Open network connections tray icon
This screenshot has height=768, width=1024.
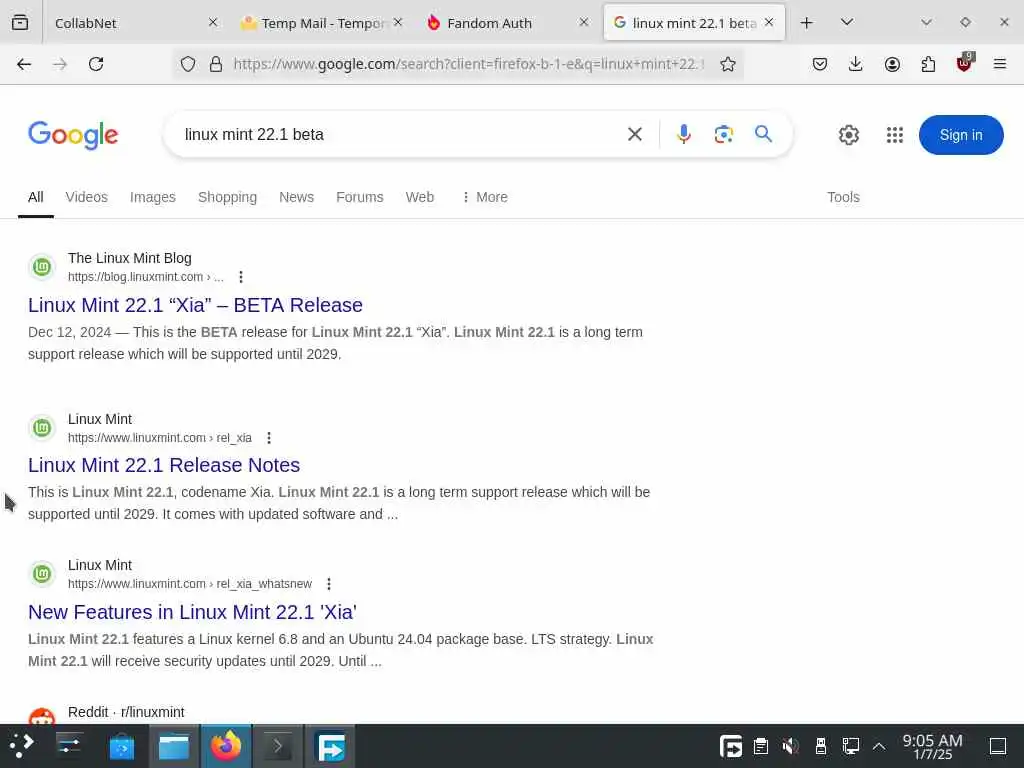(850, 746)
